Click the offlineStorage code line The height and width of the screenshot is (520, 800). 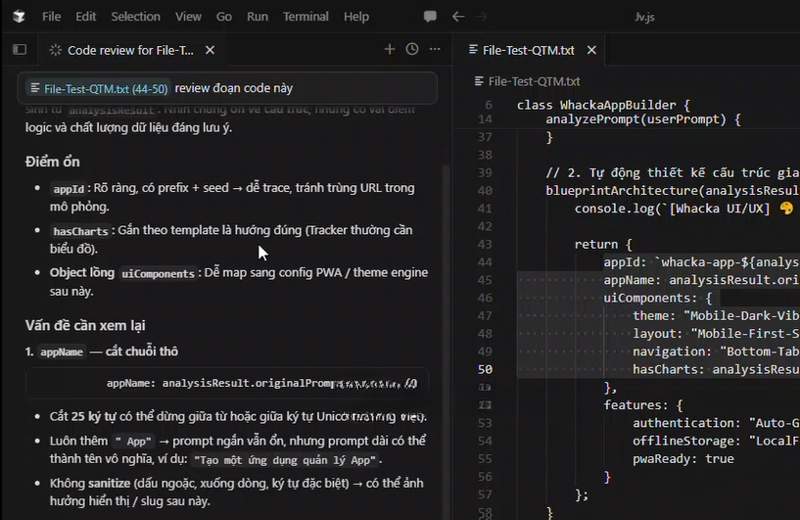pyautogui.click(x=716, y=441)
